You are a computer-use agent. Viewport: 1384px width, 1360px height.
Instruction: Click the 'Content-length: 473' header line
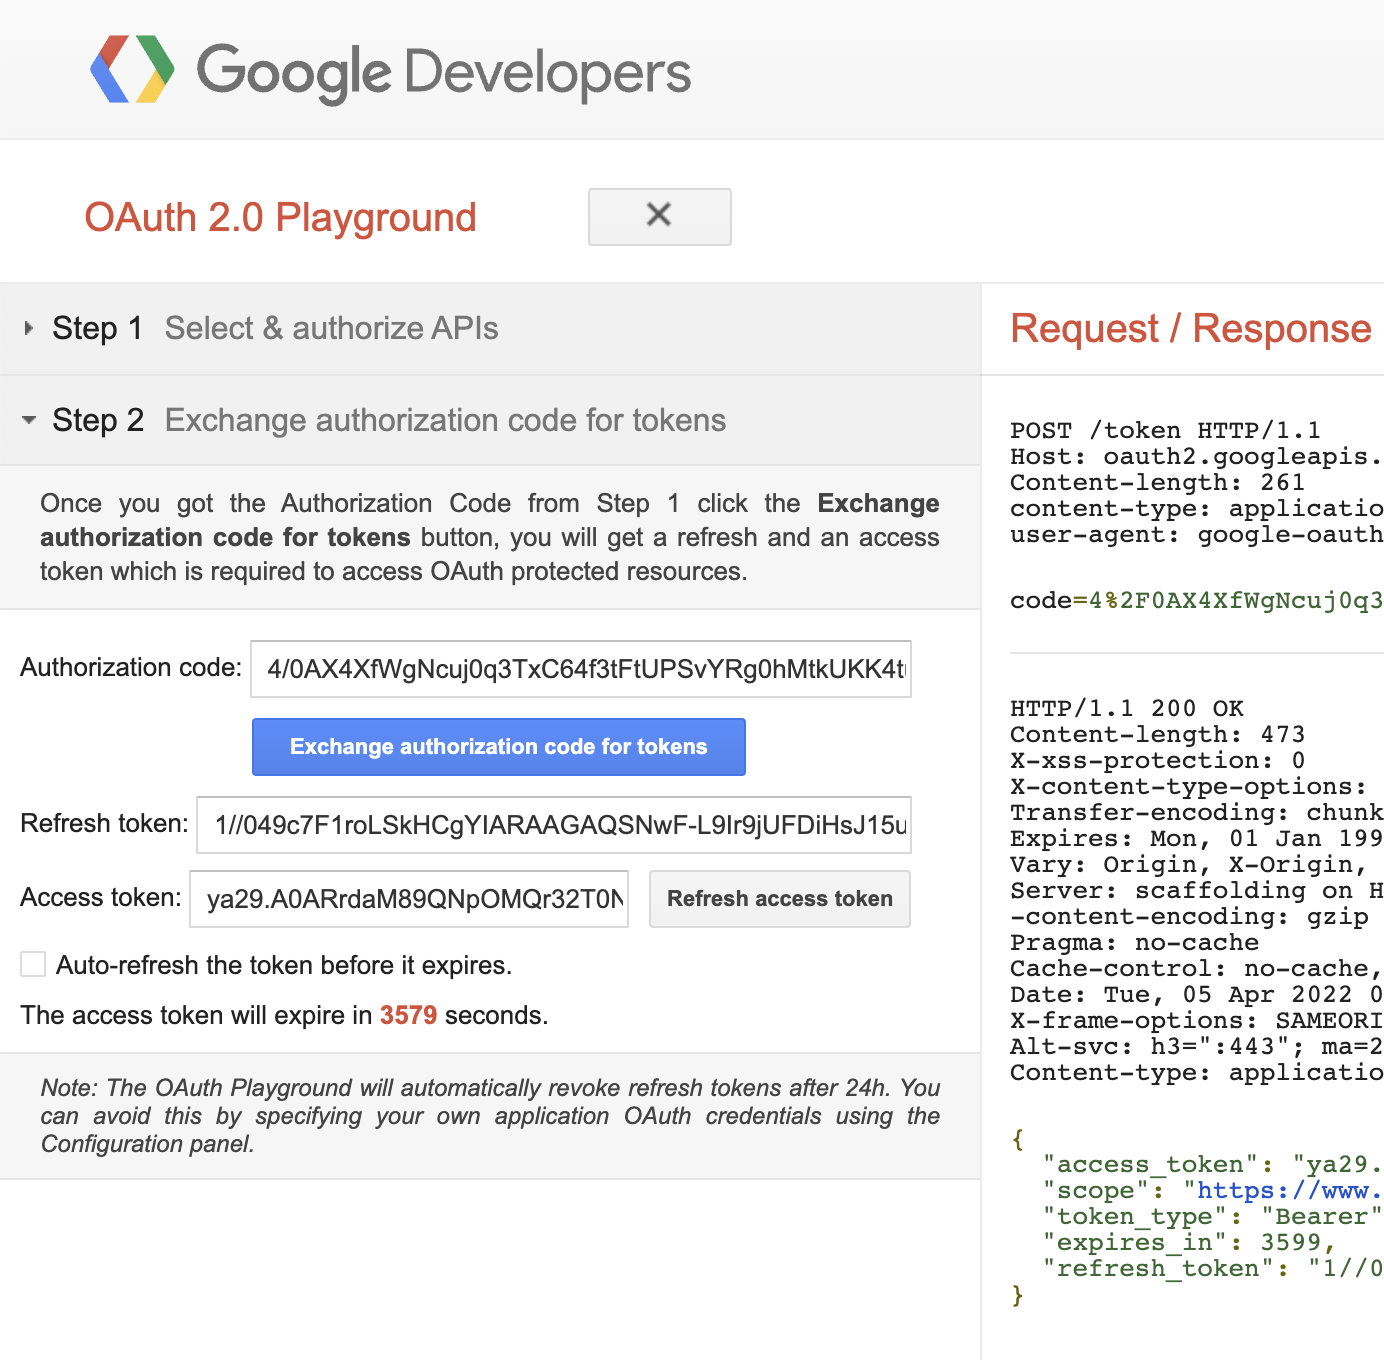click(x=1157, y=734)
